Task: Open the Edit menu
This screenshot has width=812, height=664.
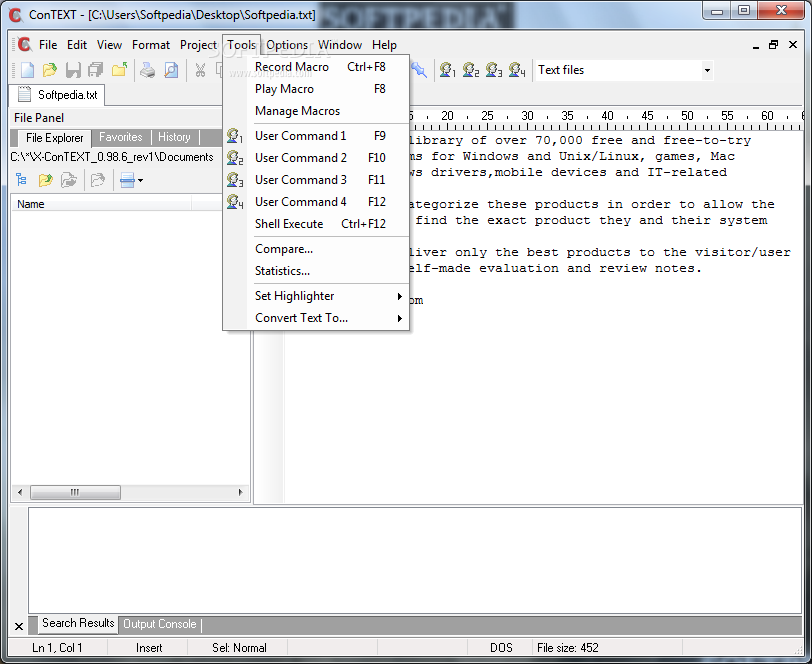Action: pyautogui.click(x=77, y=45)
